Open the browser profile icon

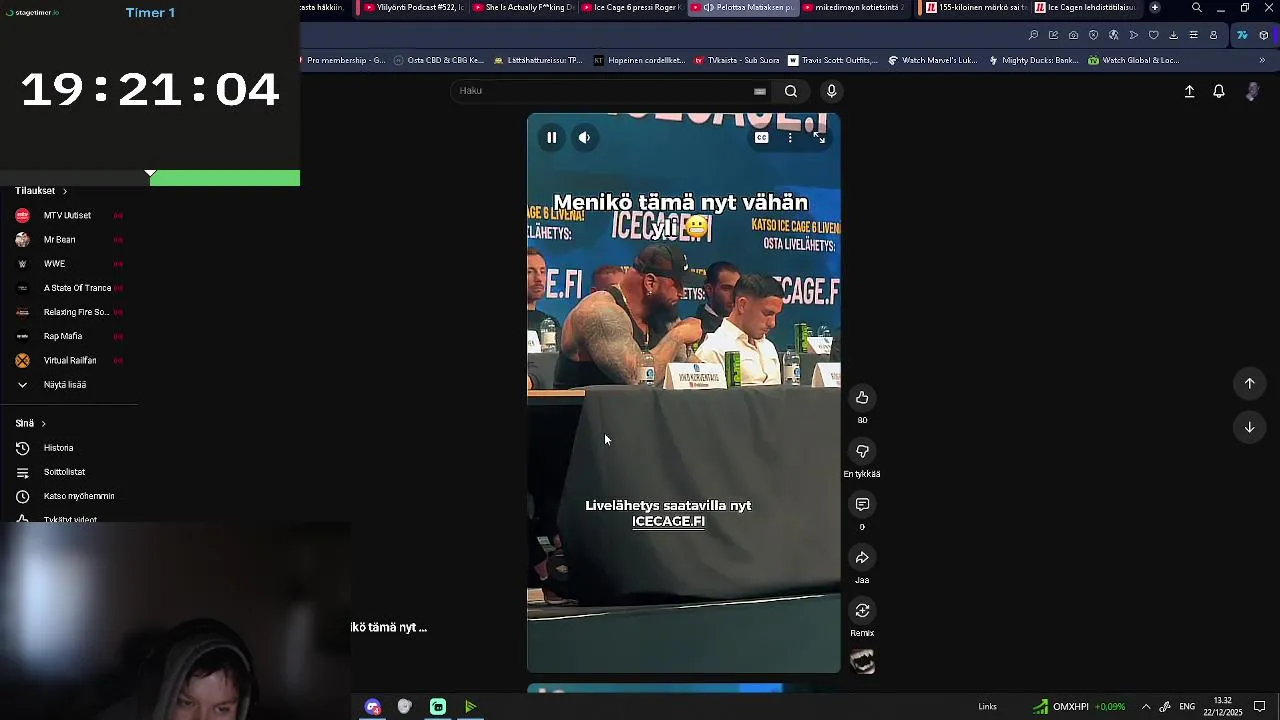1213,35
